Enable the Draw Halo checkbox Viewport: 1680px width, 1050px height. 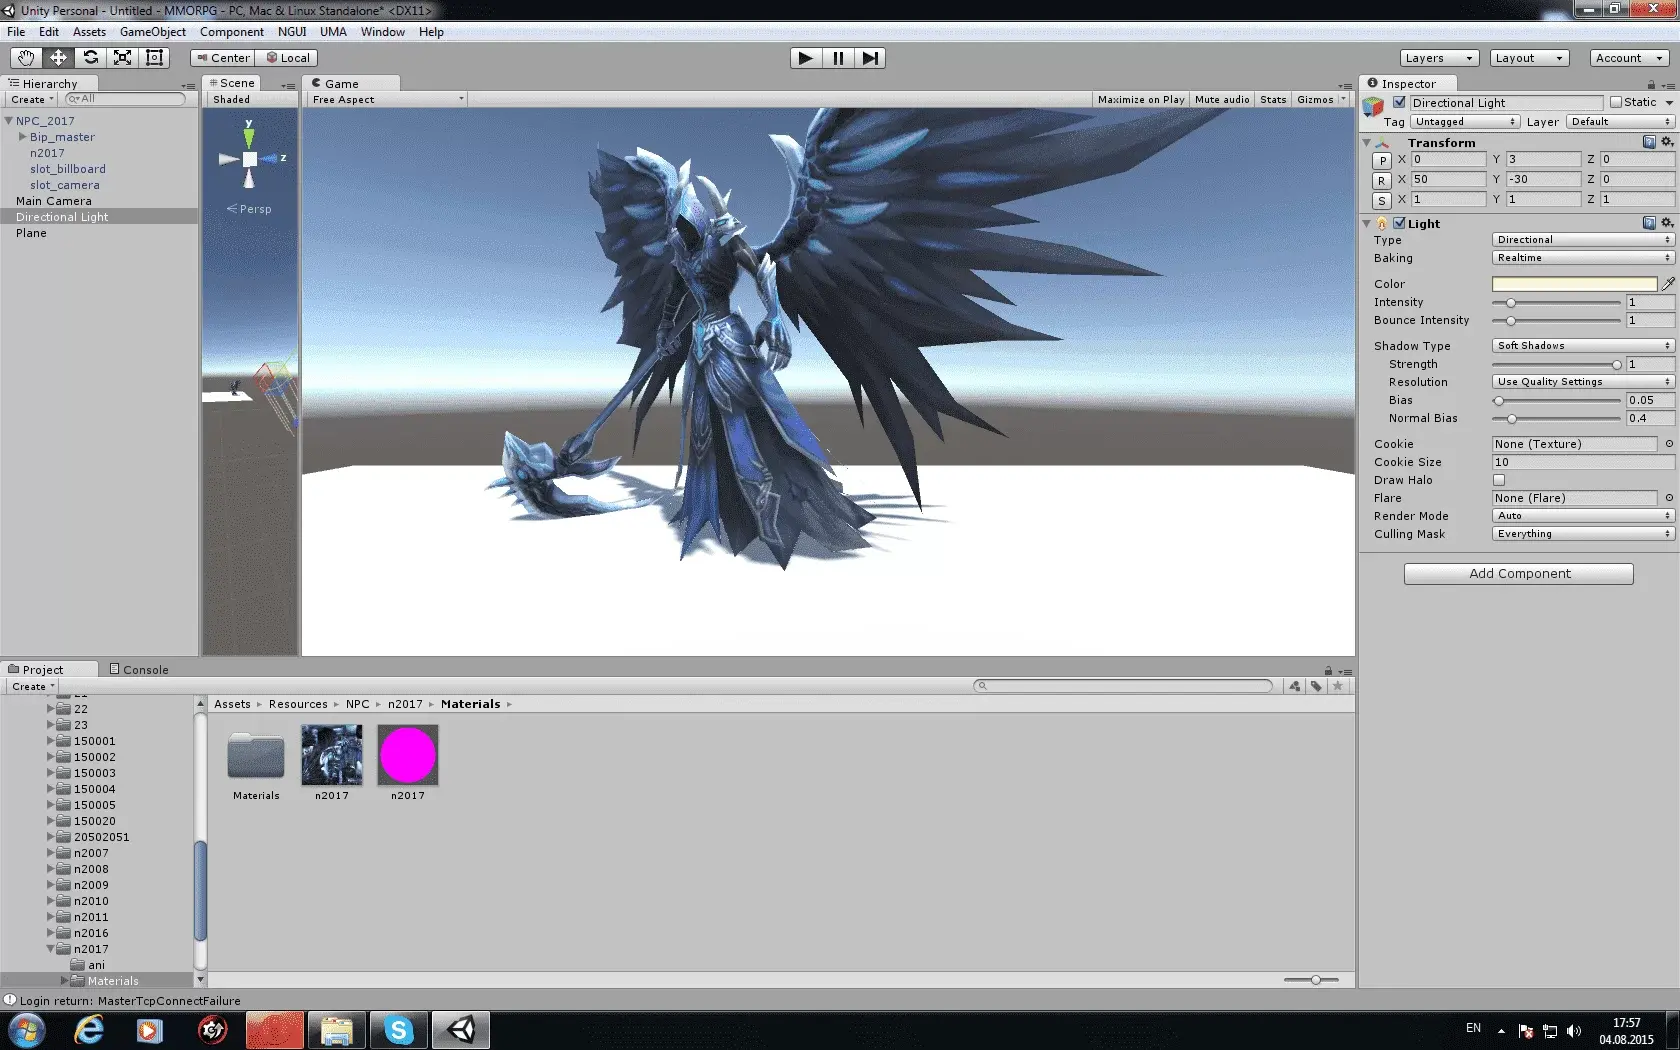point(1499,480)
